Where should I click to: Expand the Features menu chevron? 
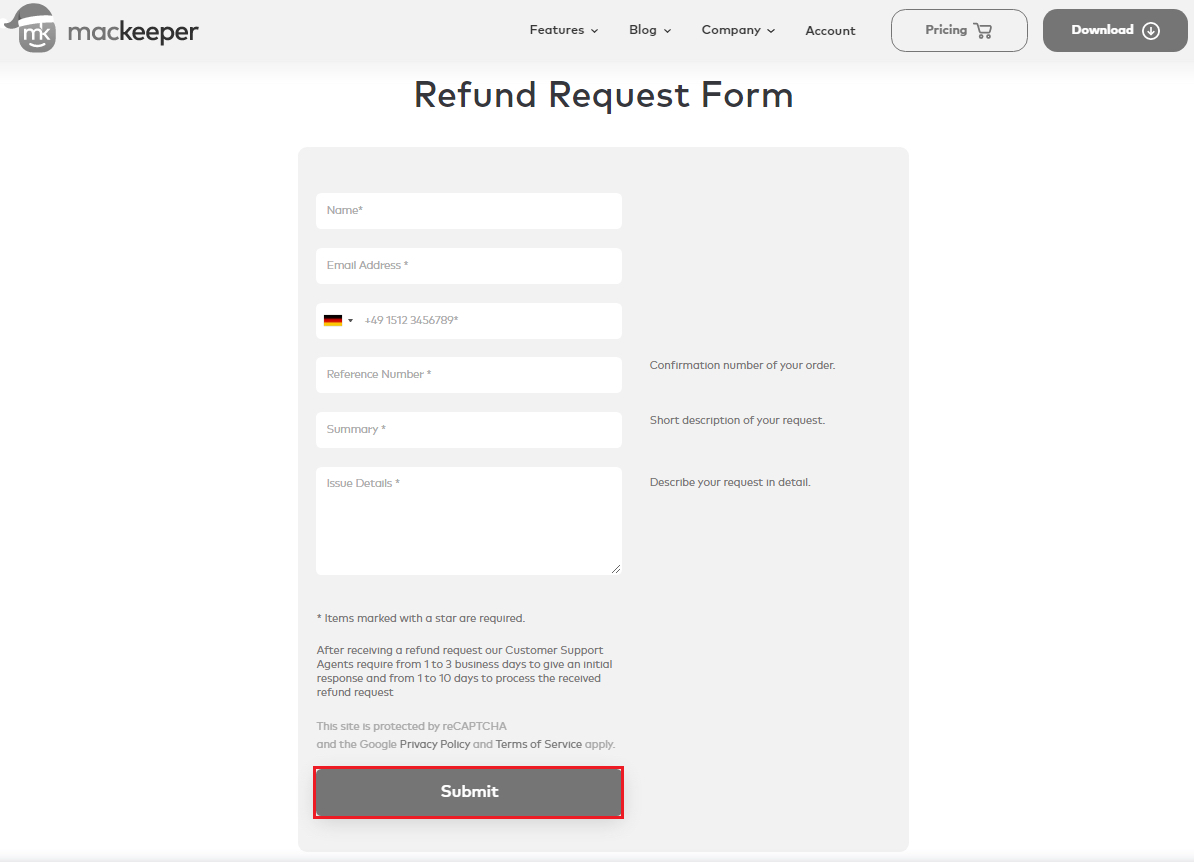pyautogui.click(x=595, y=31)
